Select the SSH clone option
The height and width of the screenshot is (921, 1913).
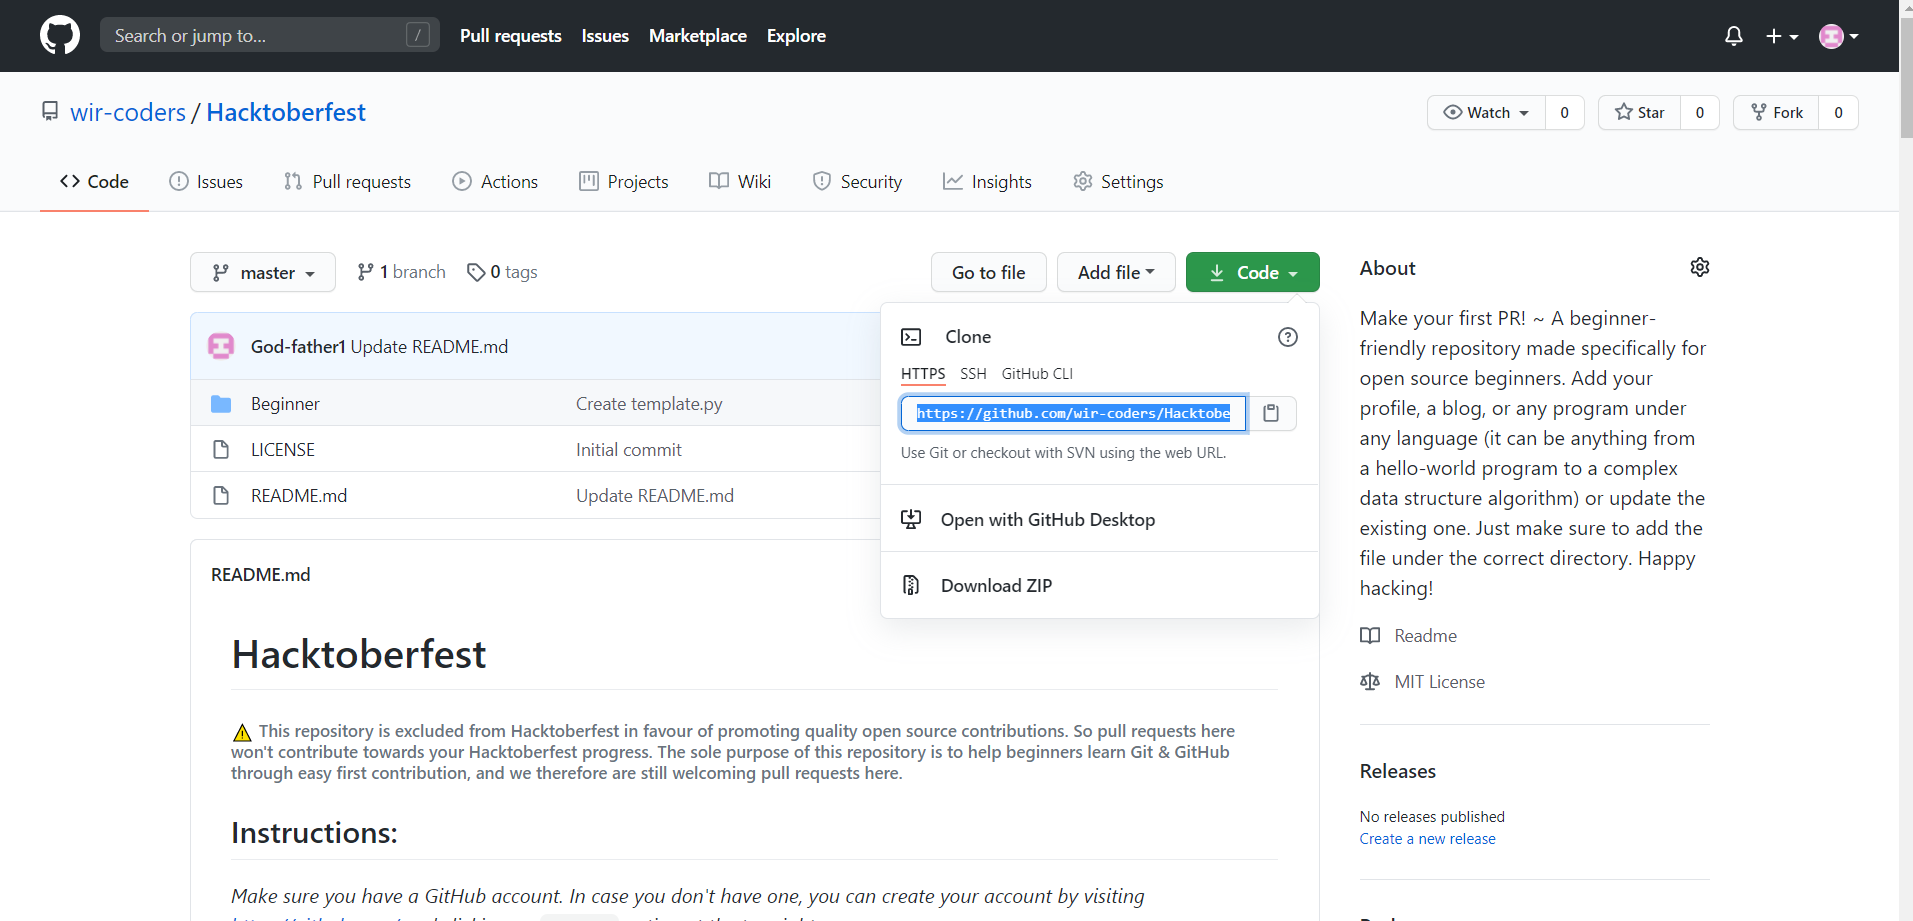[x=973, y=374]
